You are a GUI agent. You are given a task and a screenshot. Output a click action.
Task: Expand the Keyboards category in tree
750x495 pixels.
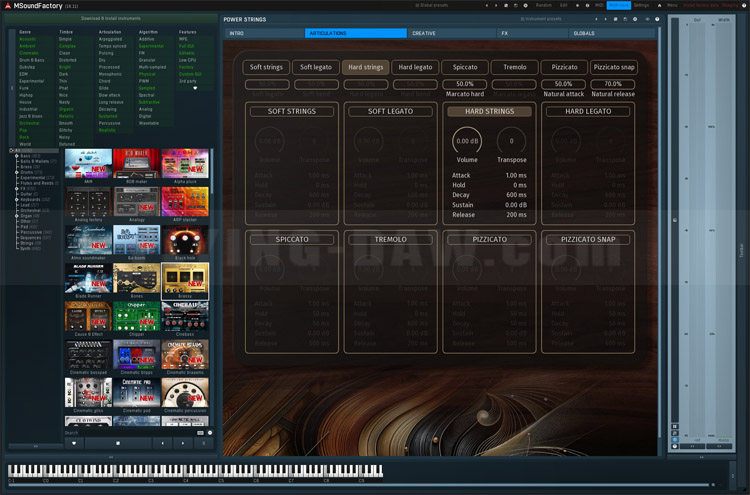[17, 199]
